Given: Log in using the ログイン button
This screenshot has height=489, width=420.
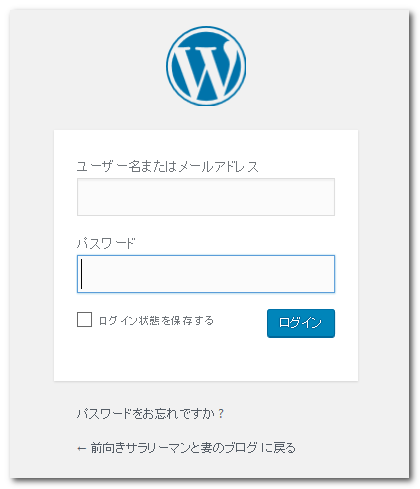Looking at the screenshot, I should click(301, 323).
